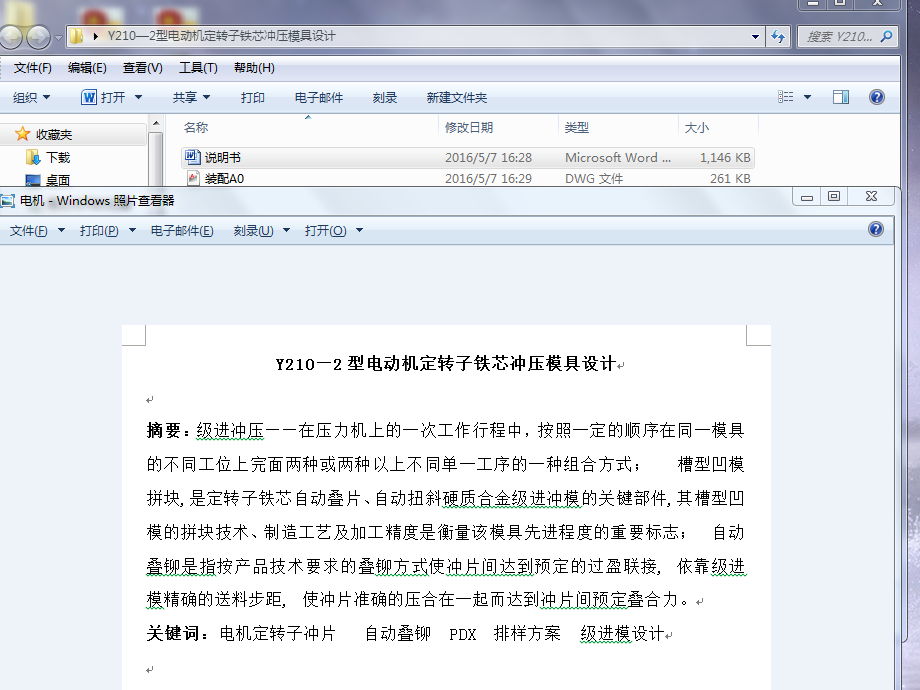This screenshot has width=920, height=690.
Task: Open the 查看 menu
Action: point(142,67)
